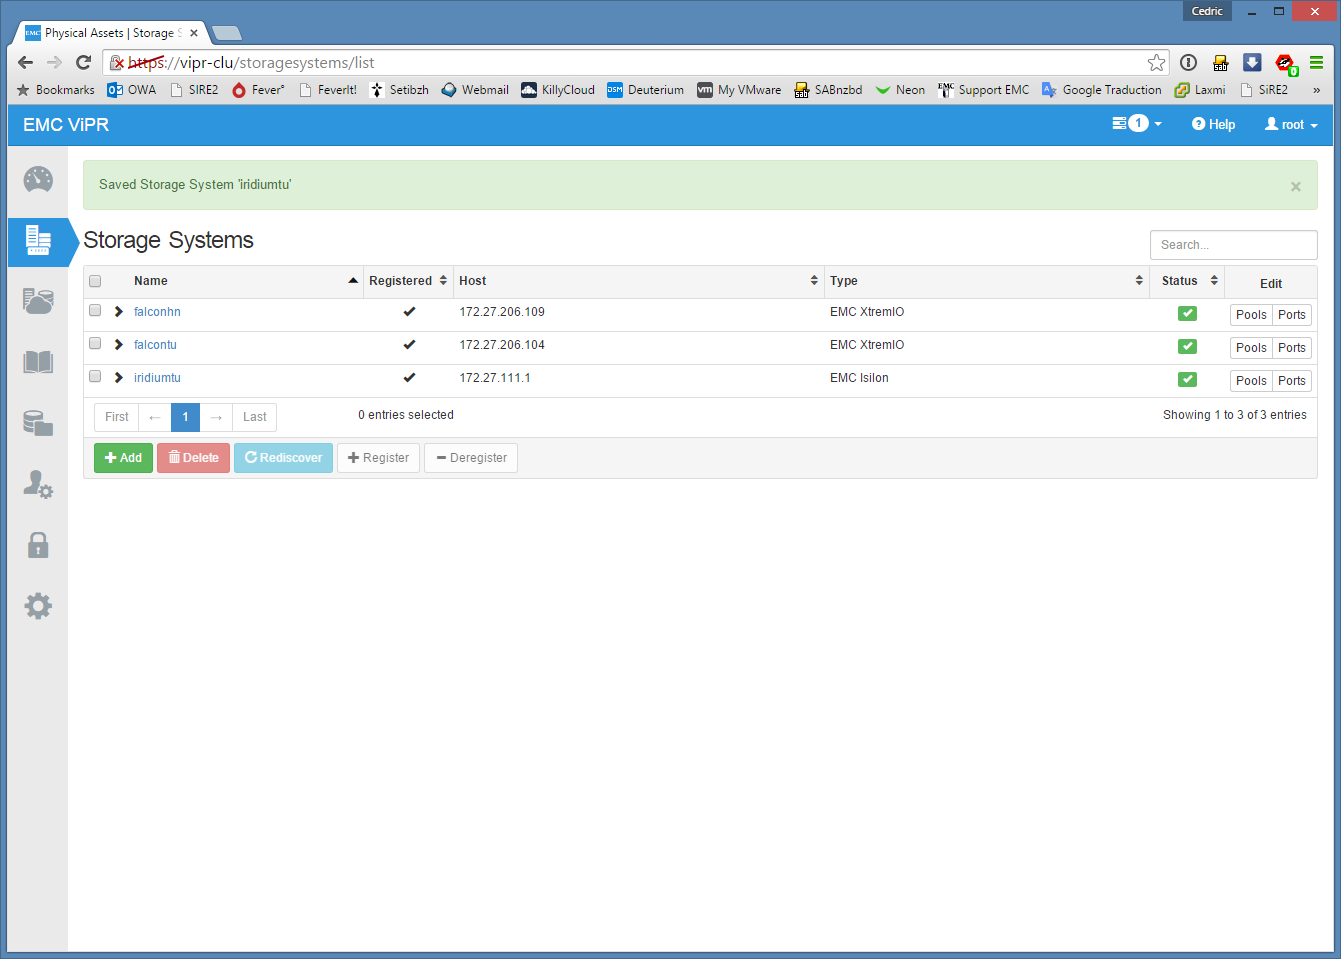Open the service catalog book icon

[x=38, y=362]
